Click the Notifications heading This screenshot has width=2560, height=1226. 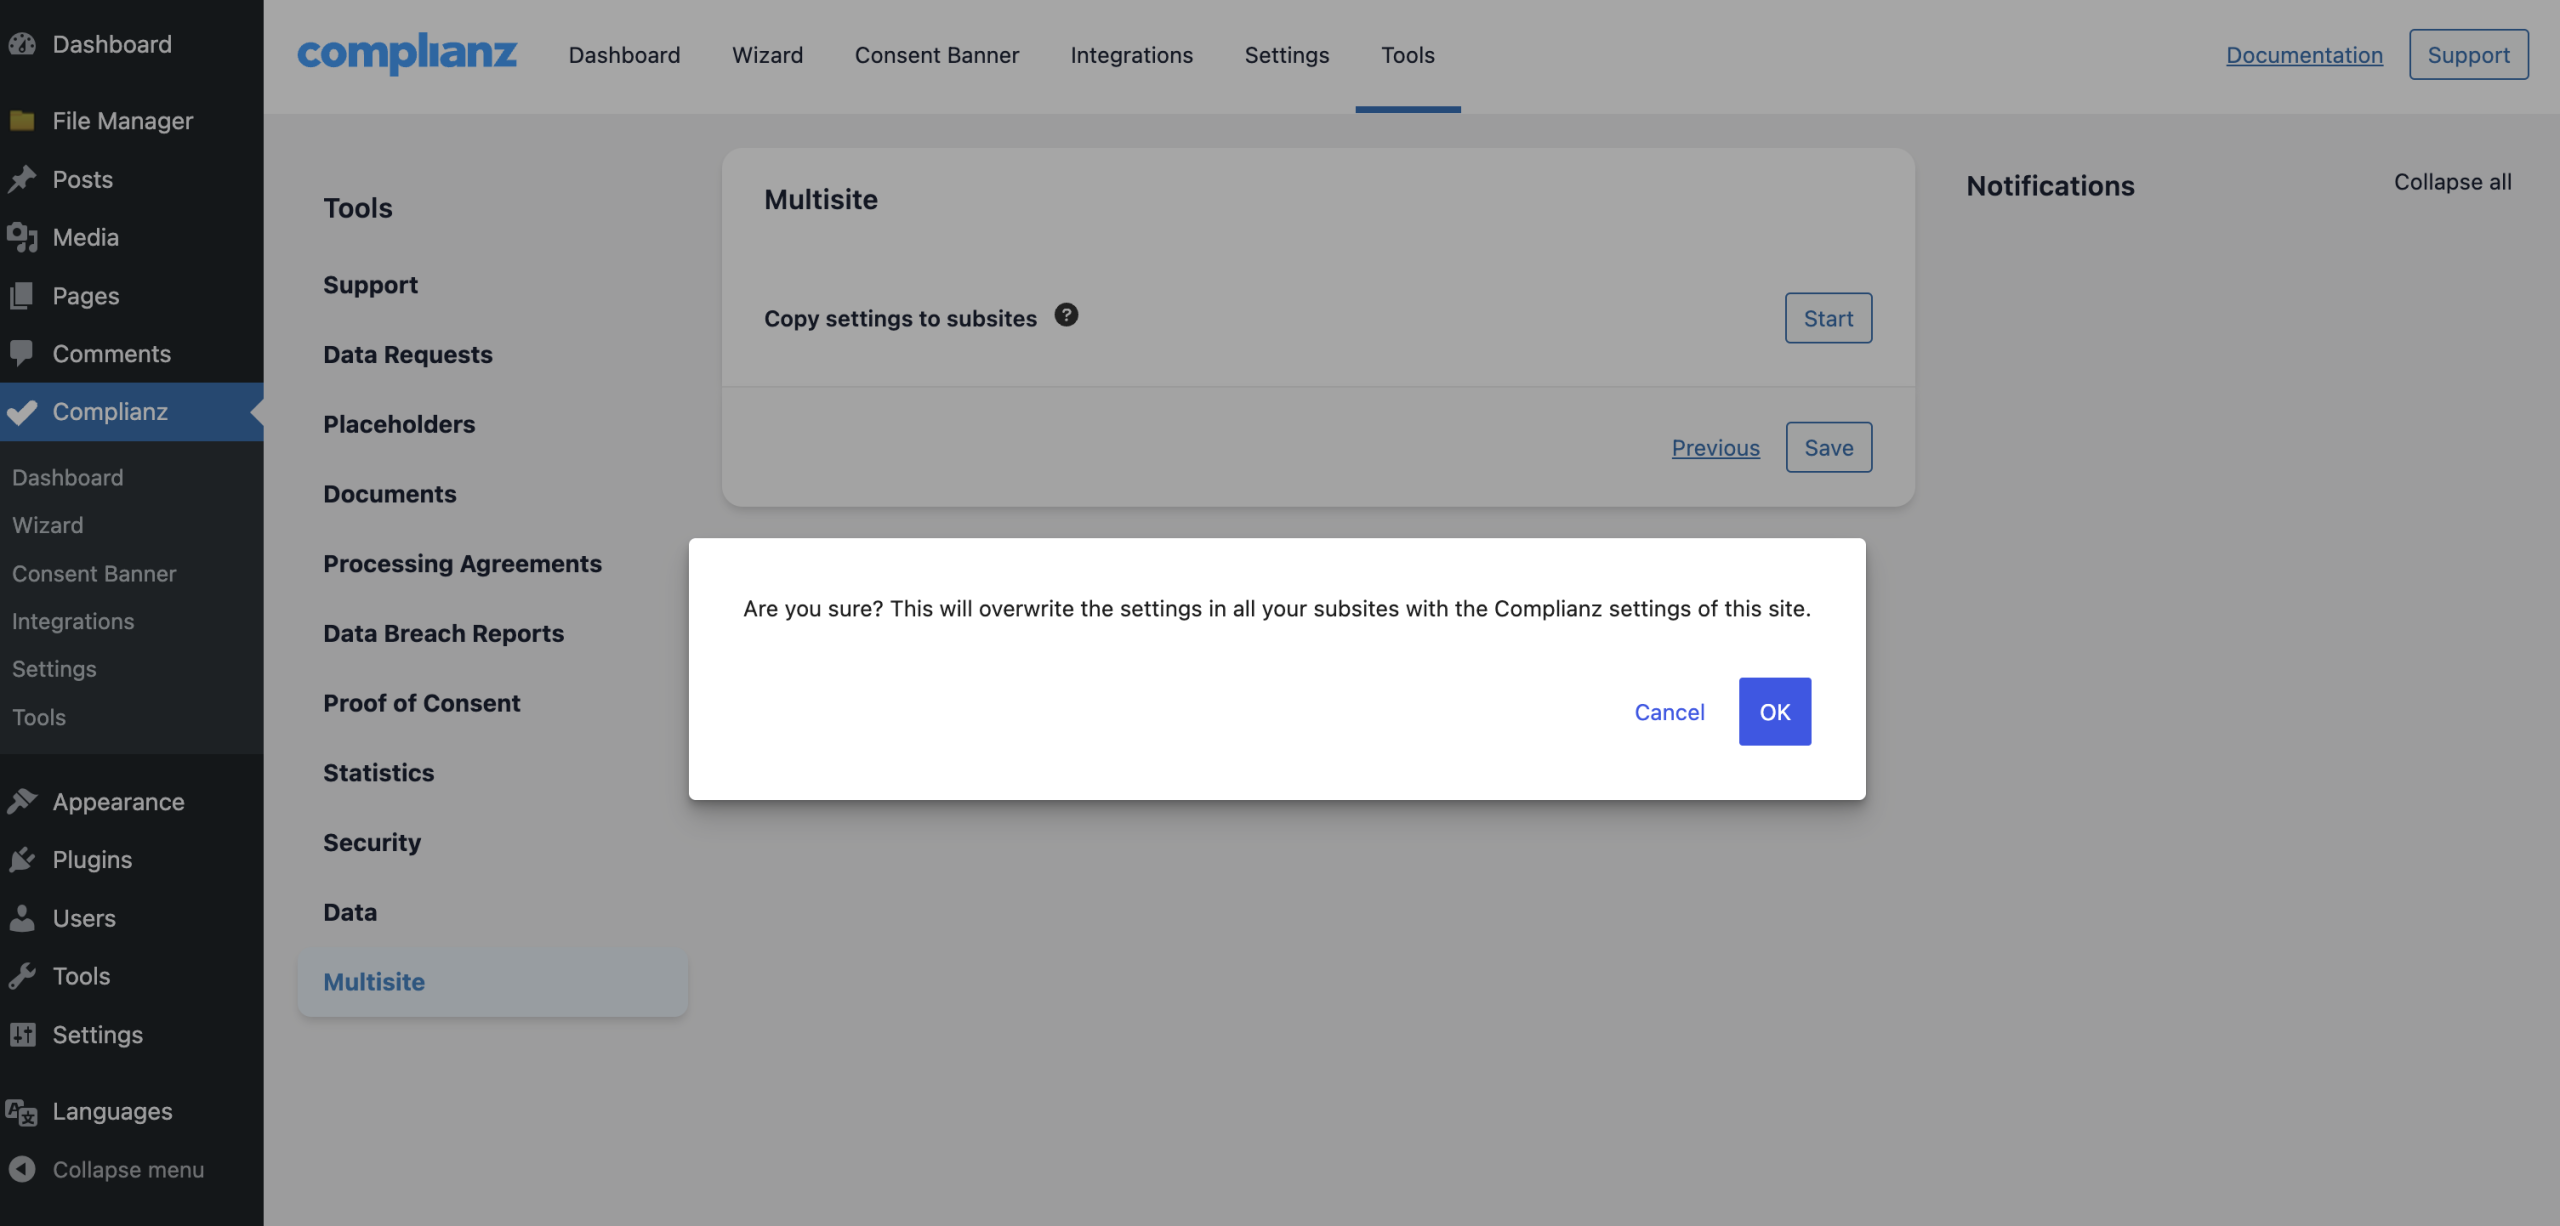2050,185
